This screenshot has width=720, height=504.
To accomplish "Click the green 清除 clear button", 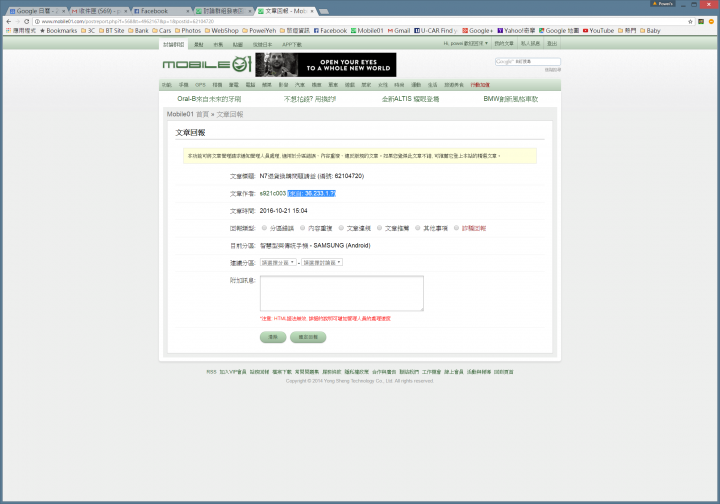I will 273,337.
